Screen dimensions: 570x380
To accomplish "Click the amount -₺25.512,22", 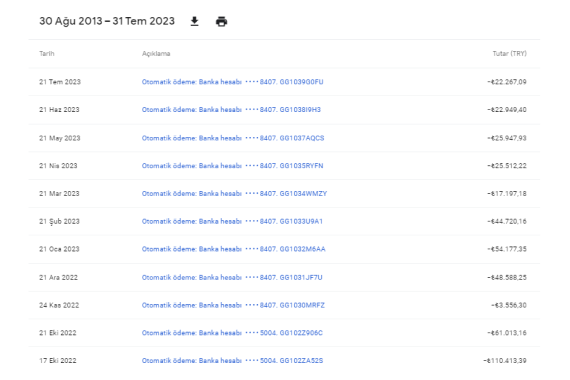I will (x=507, y=165).
